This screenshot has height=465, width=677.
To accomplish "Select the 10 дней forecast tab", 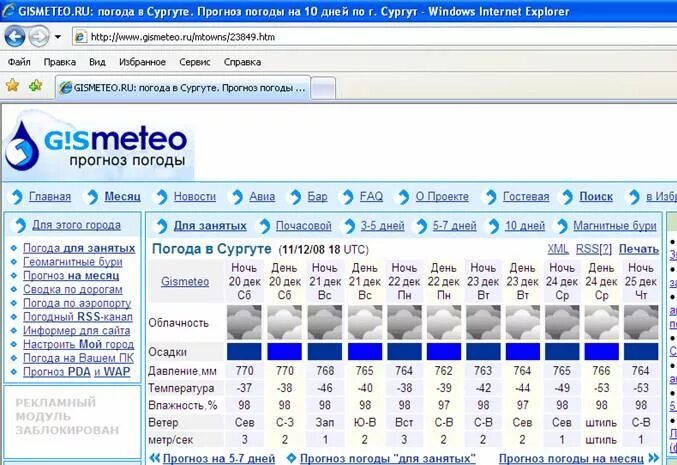I will coord(525,226).
